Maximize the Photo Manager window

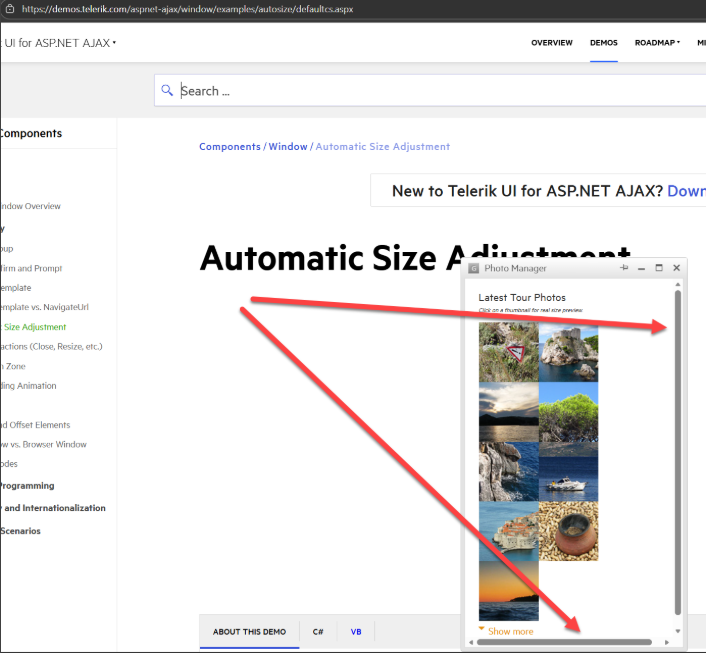click(x=659, y=268)
